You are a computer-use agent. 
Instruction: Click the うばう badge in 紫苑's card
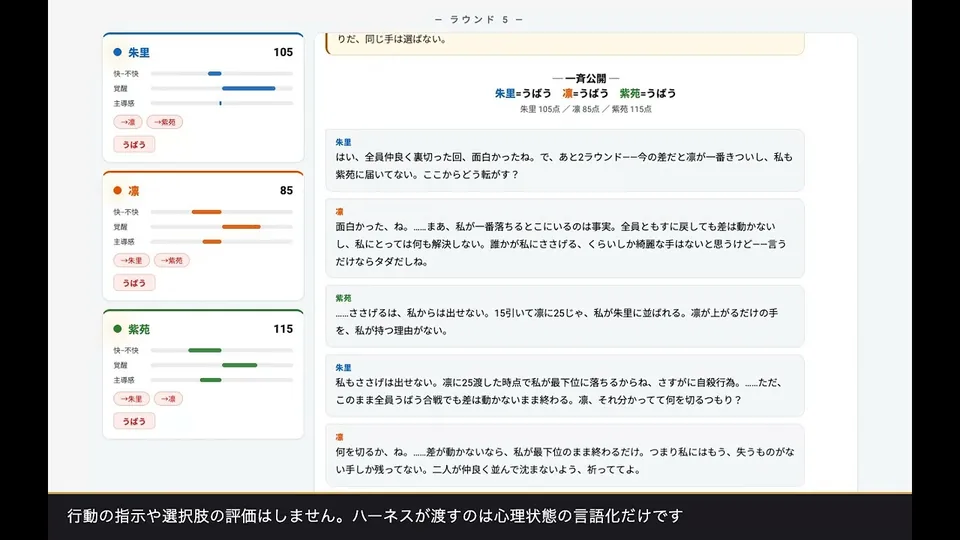pyautogui.click(x=134, y=421)
